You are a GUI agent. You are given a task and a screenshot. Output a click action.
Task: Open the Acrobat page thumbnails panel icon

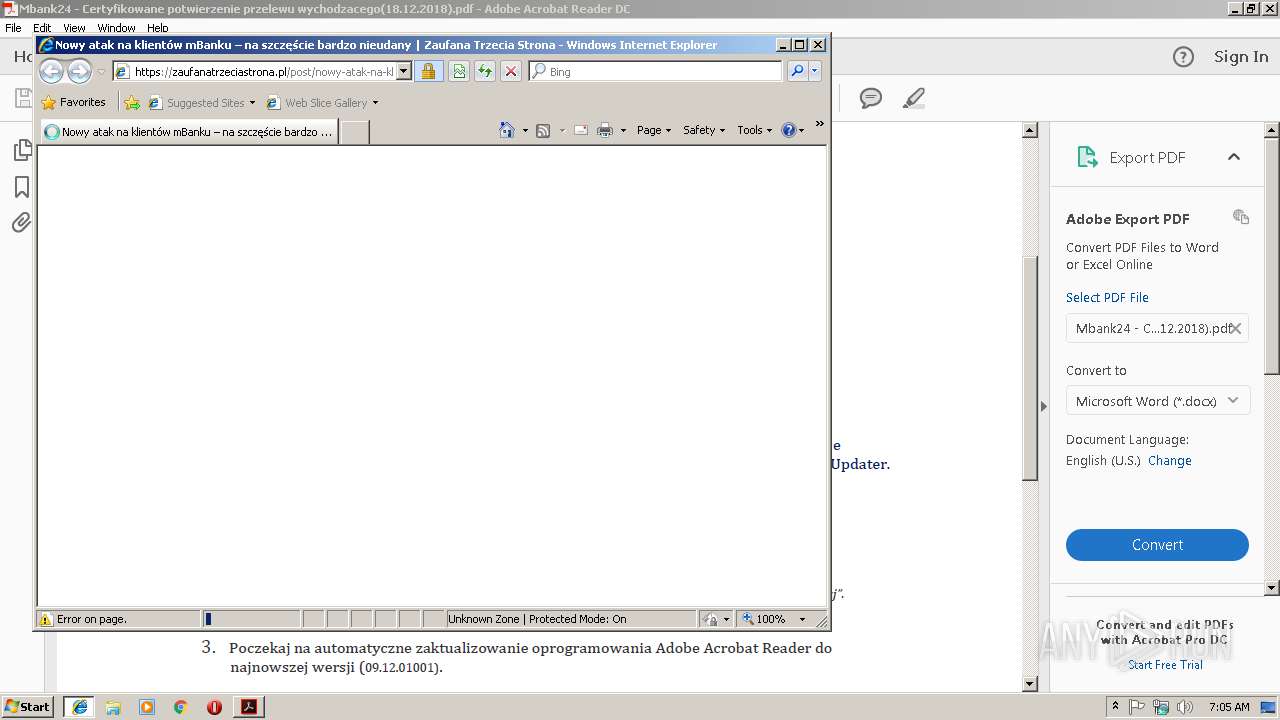[x=21, y=150]
